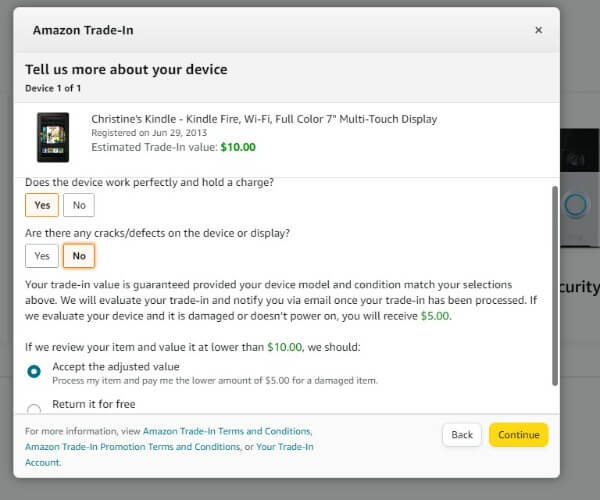600x500 pixels.
Task: Click the Return it for free label text
Action: point(94,404)
